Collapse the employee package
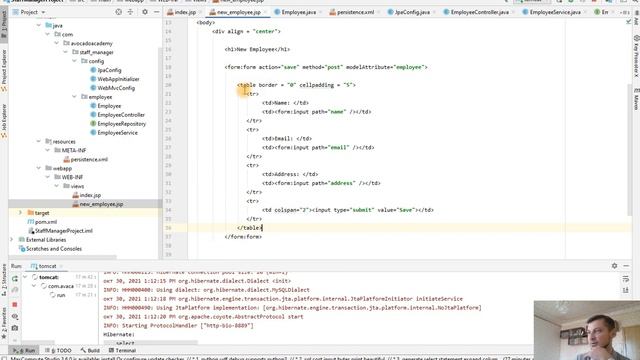Screen dimensions: 640x360 point(74,97)
